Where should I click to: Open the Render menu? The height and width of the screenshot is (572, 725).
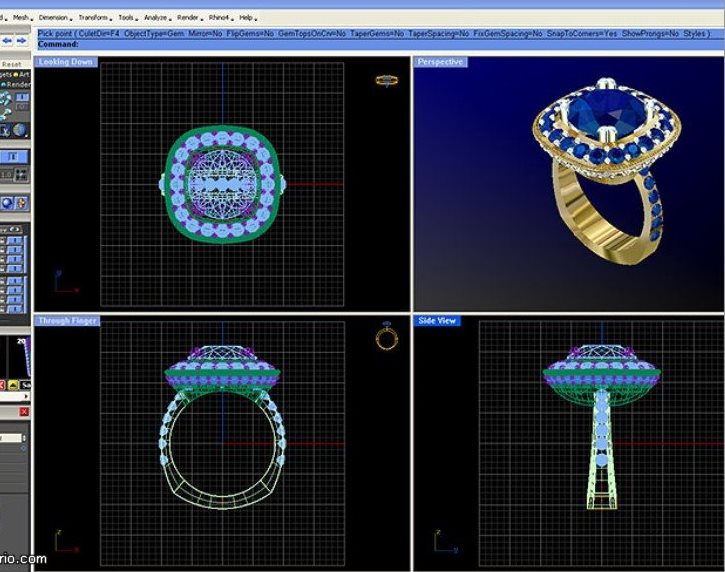[x=188, y=17]
